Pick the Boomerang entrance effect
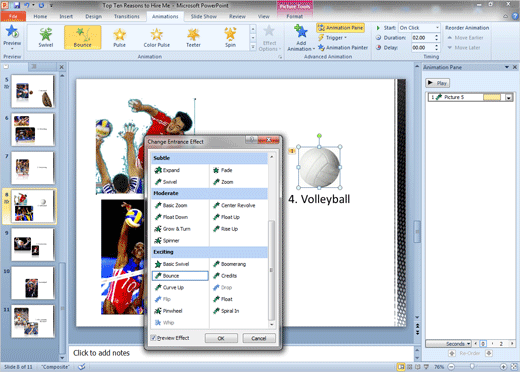This screenshot has width=520, height=372. click(234, 264)
